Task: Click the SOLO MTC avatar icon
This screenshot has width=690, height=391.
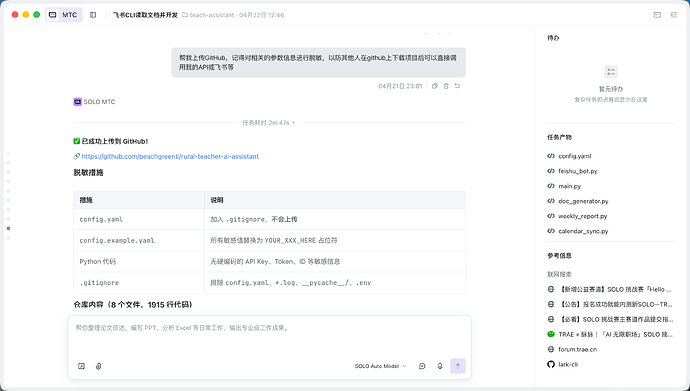Action: click(77, 102)
